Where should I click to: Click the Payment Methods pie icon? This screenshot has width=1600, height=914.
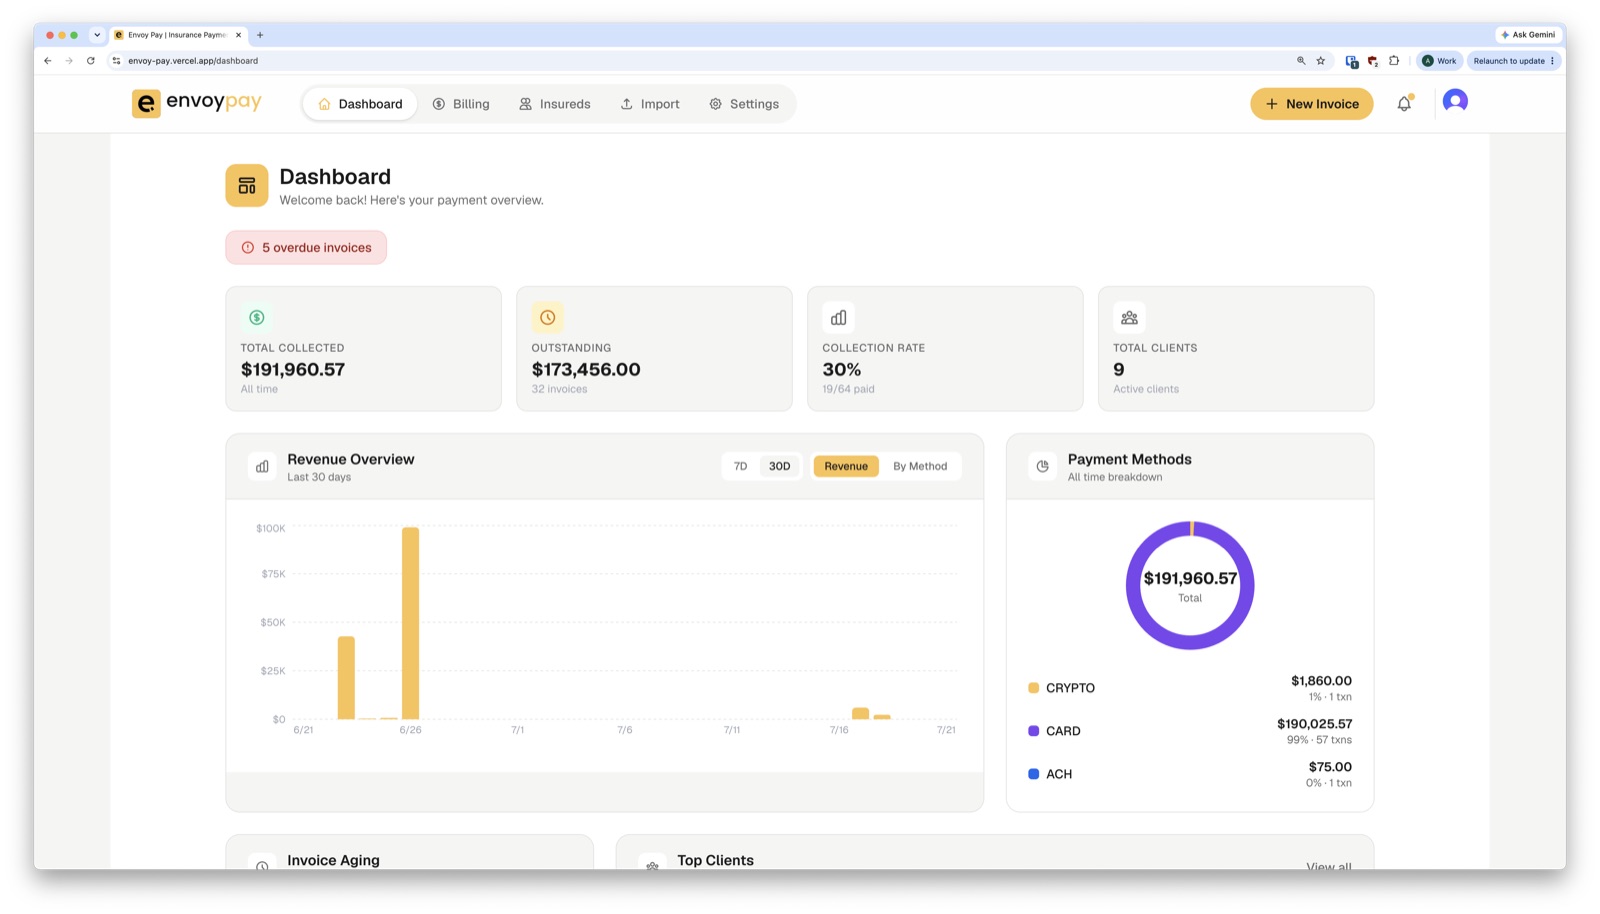1042,466
